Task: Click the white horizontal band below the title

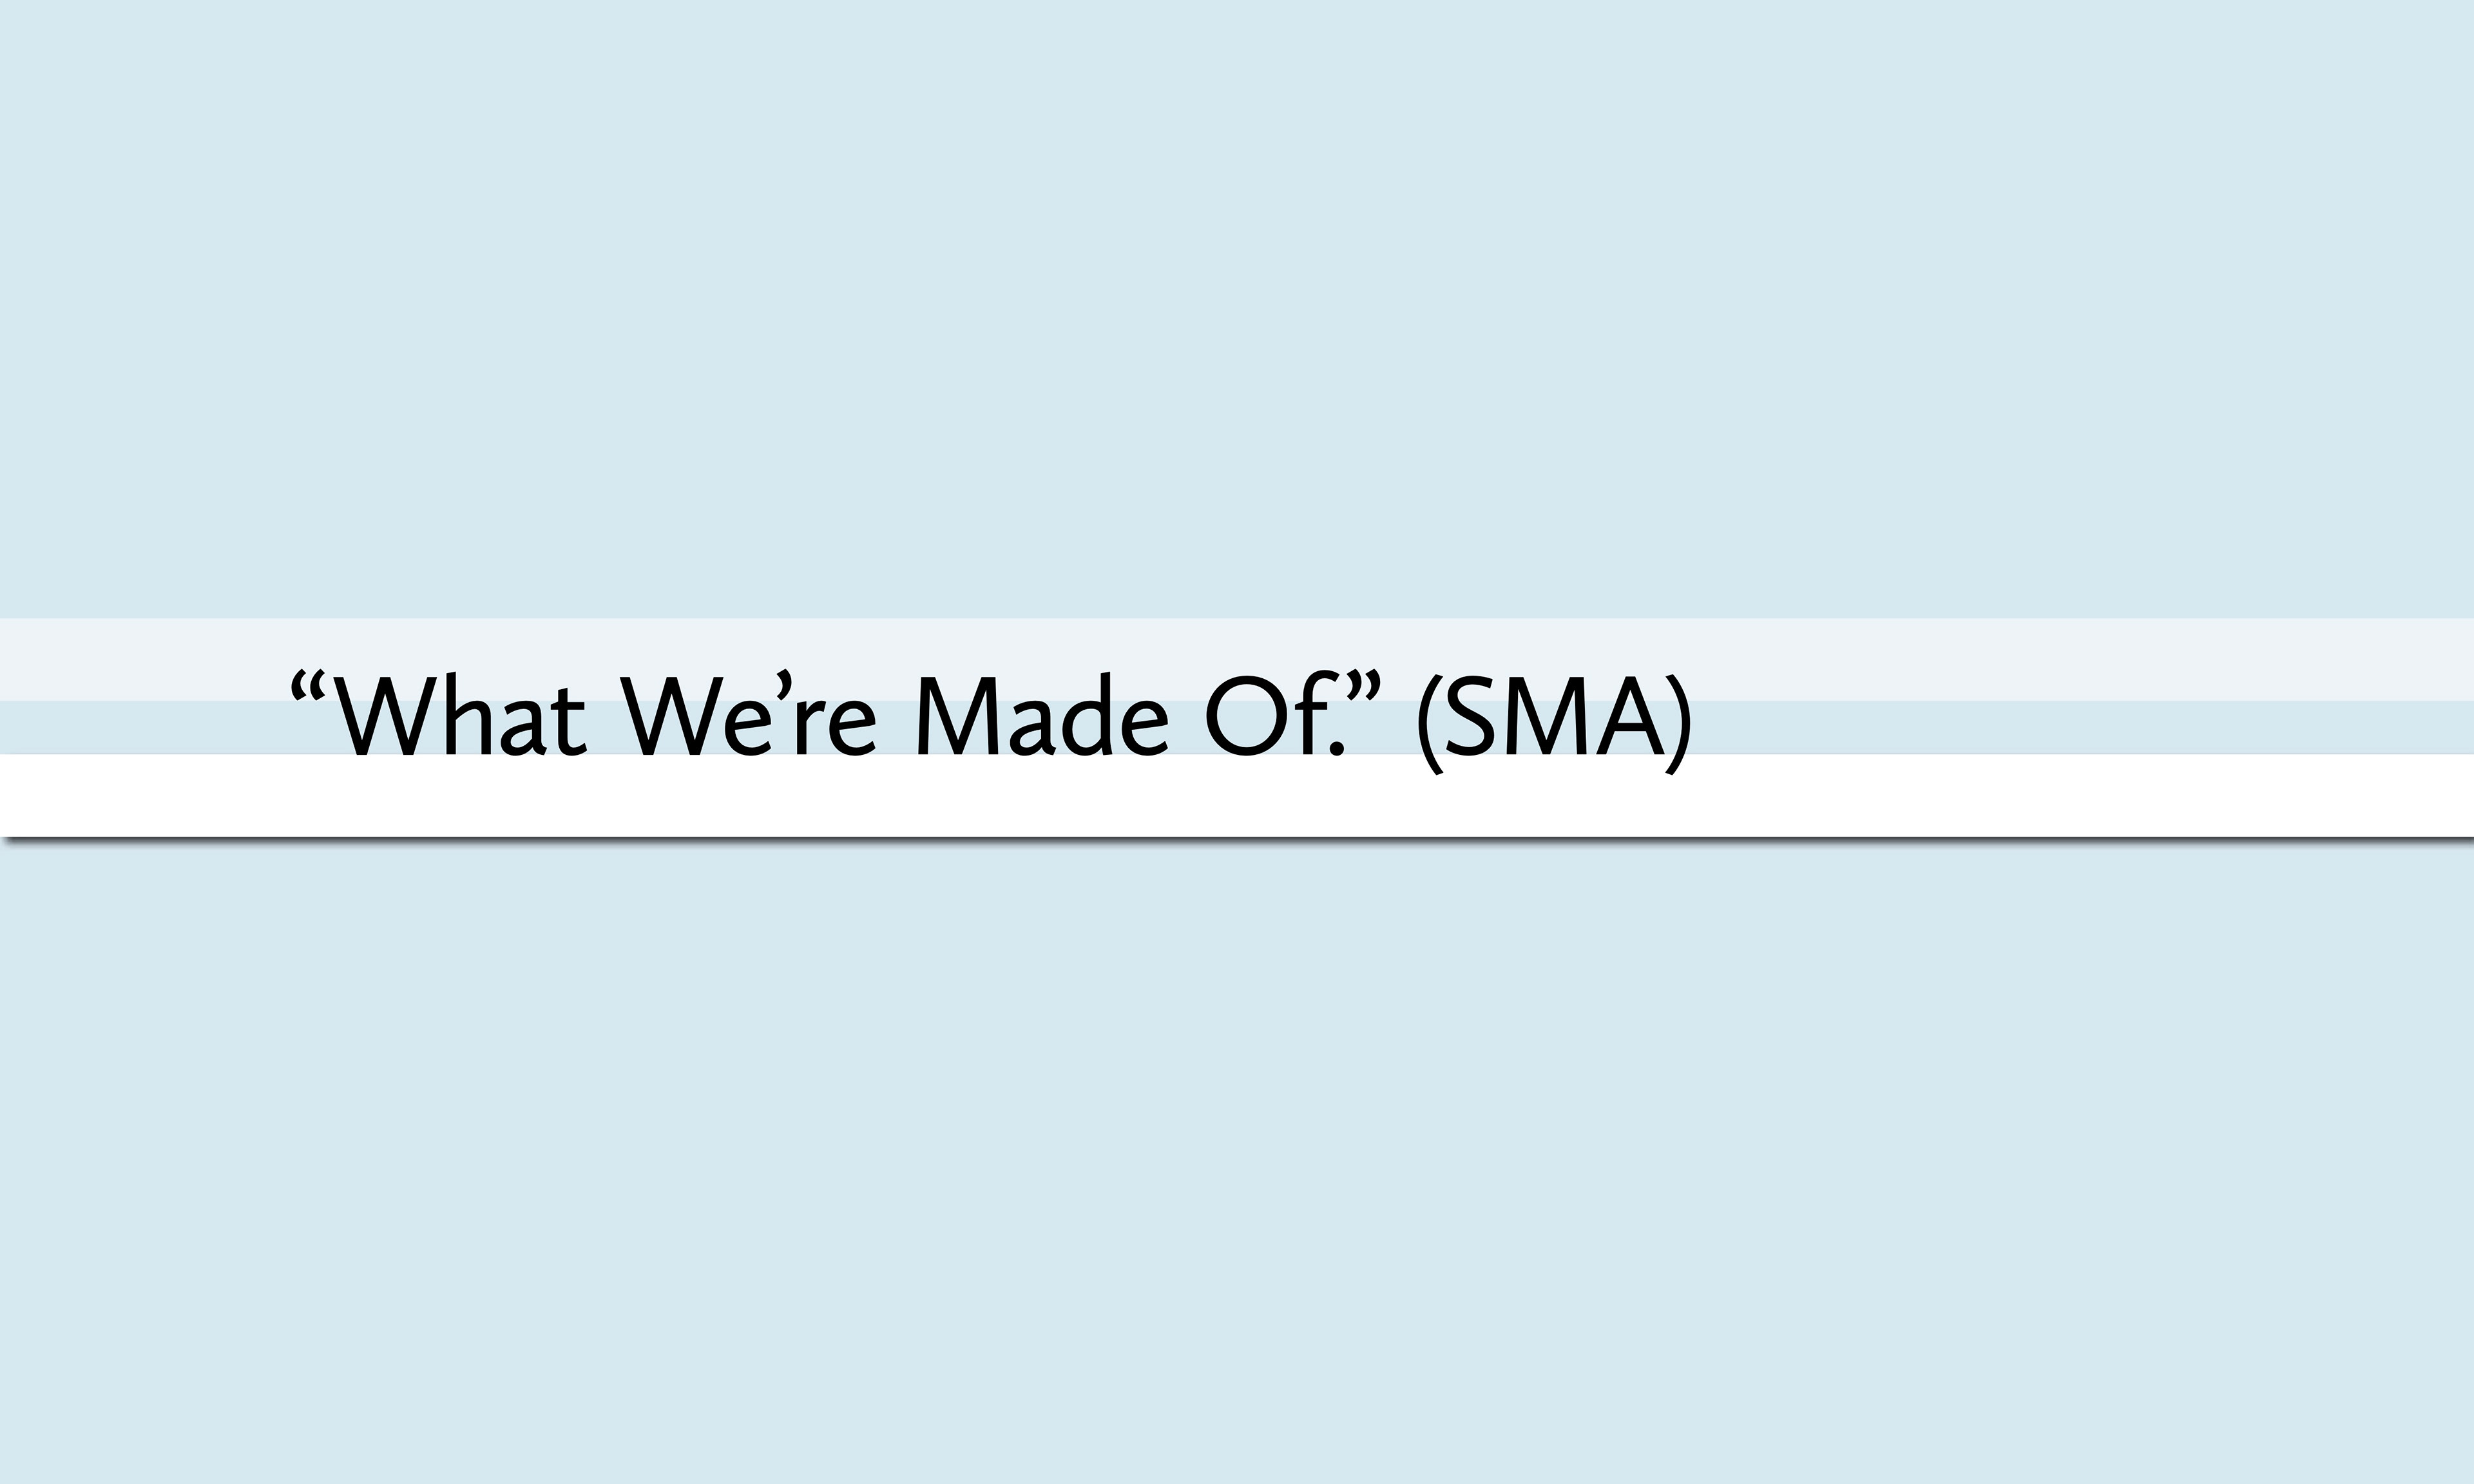Action: [1000, 800]
